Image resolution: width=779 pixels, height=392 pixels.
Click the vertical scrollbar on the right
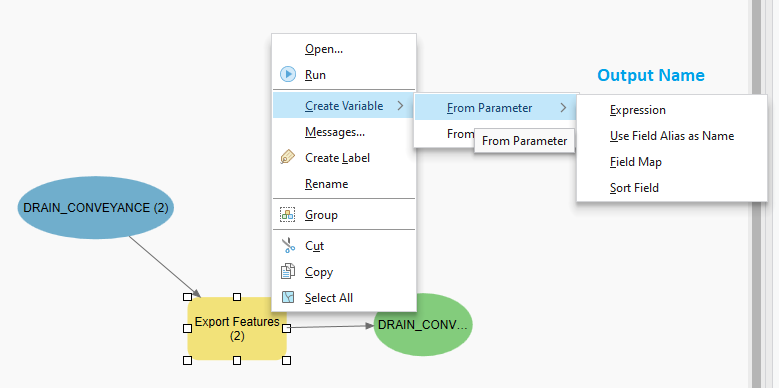pyautogui.click(x=756, y=194)
